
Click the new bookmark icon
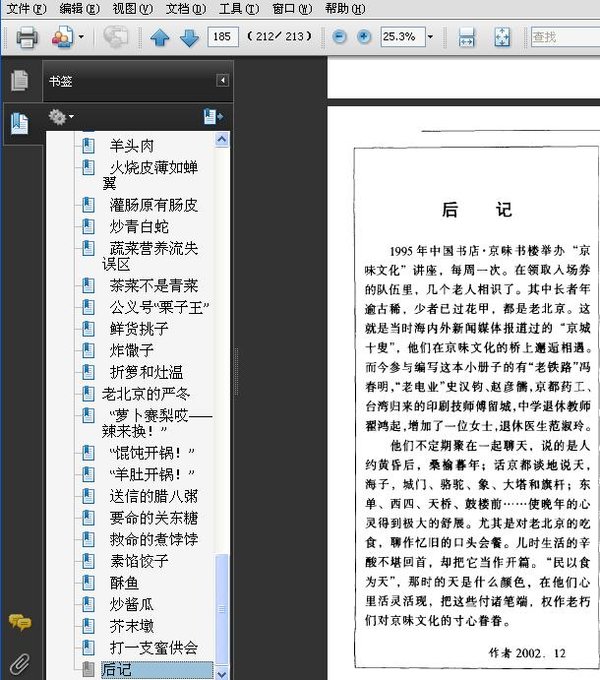click(x=213, y=117)
